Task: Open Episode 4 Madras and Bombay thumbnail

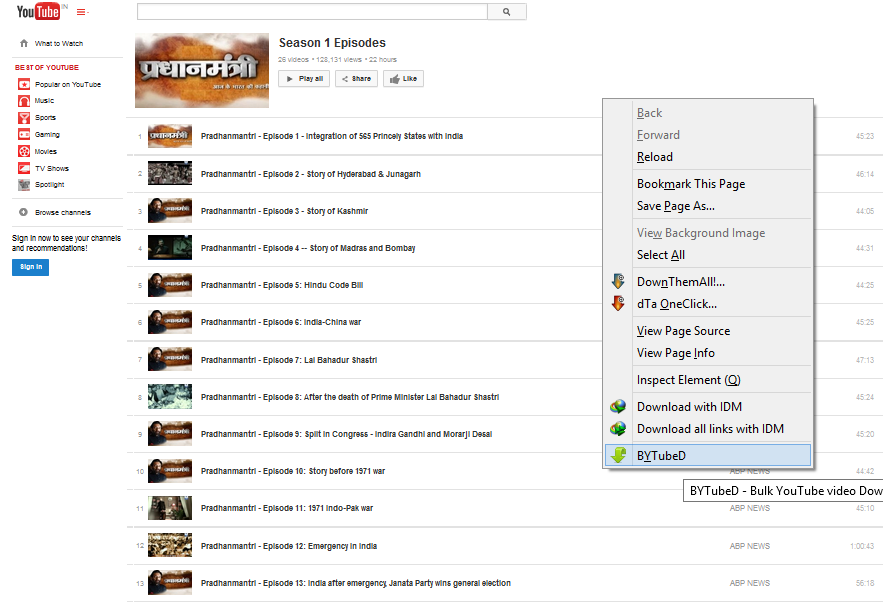Action: coord(170,248)
